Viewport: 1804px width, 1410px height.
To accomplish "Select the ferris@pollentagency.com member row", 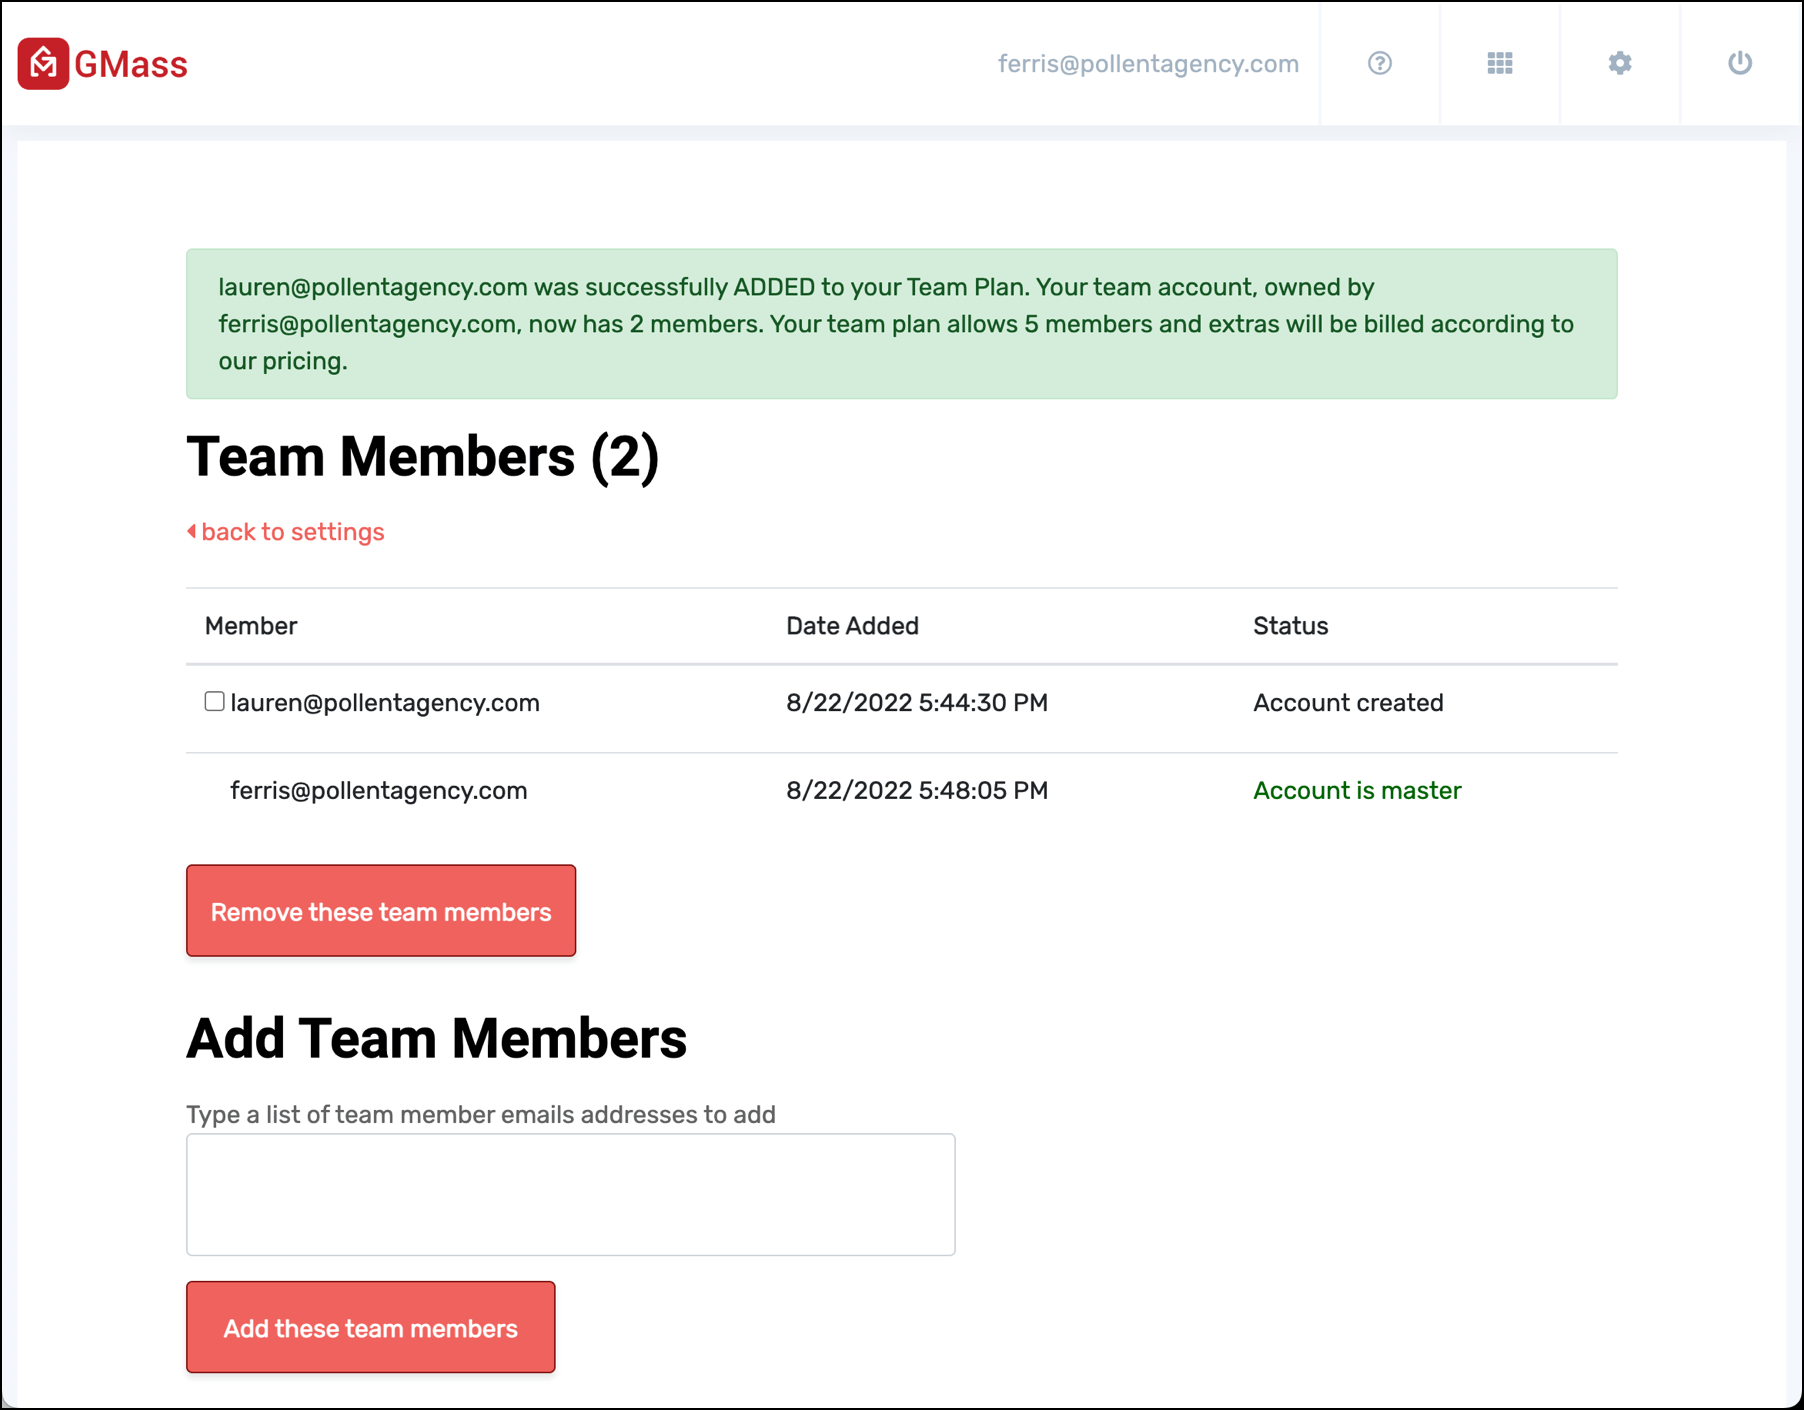I will [x=901, y=791].
